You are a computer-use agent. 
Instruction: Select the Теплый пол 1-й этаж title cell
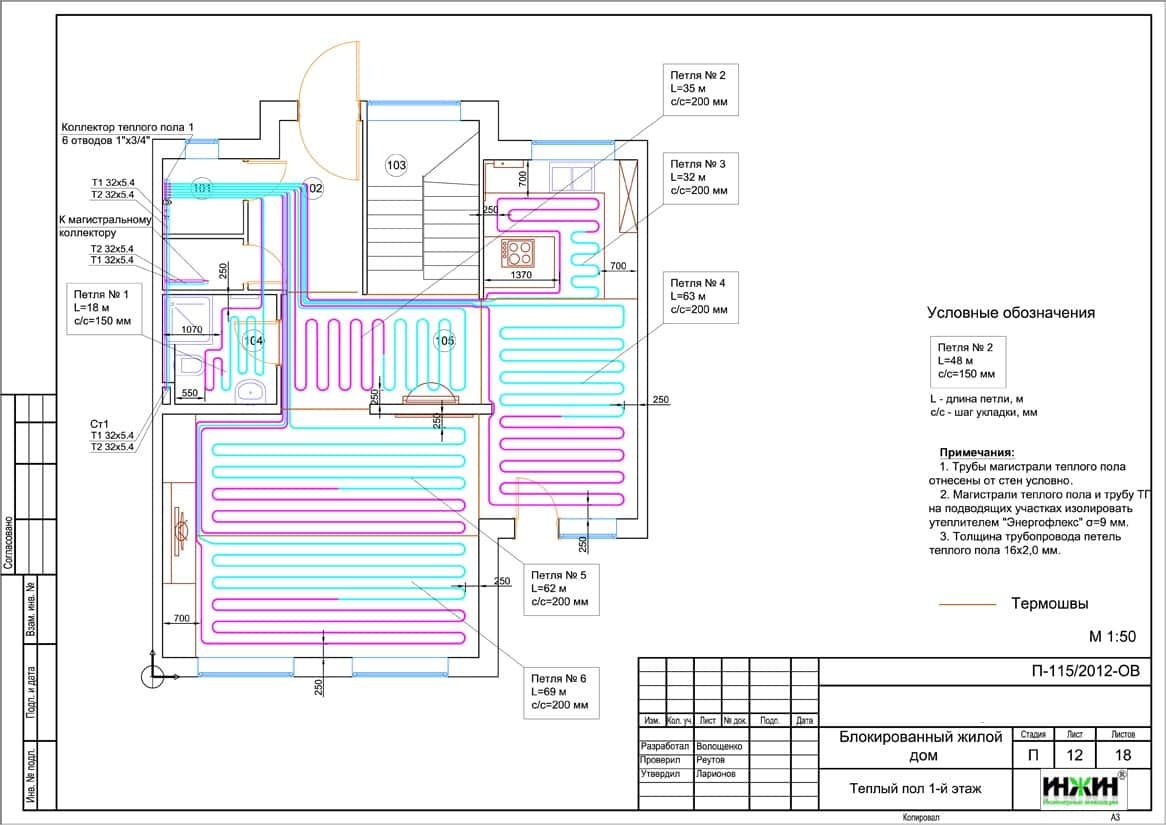[915, 789]
